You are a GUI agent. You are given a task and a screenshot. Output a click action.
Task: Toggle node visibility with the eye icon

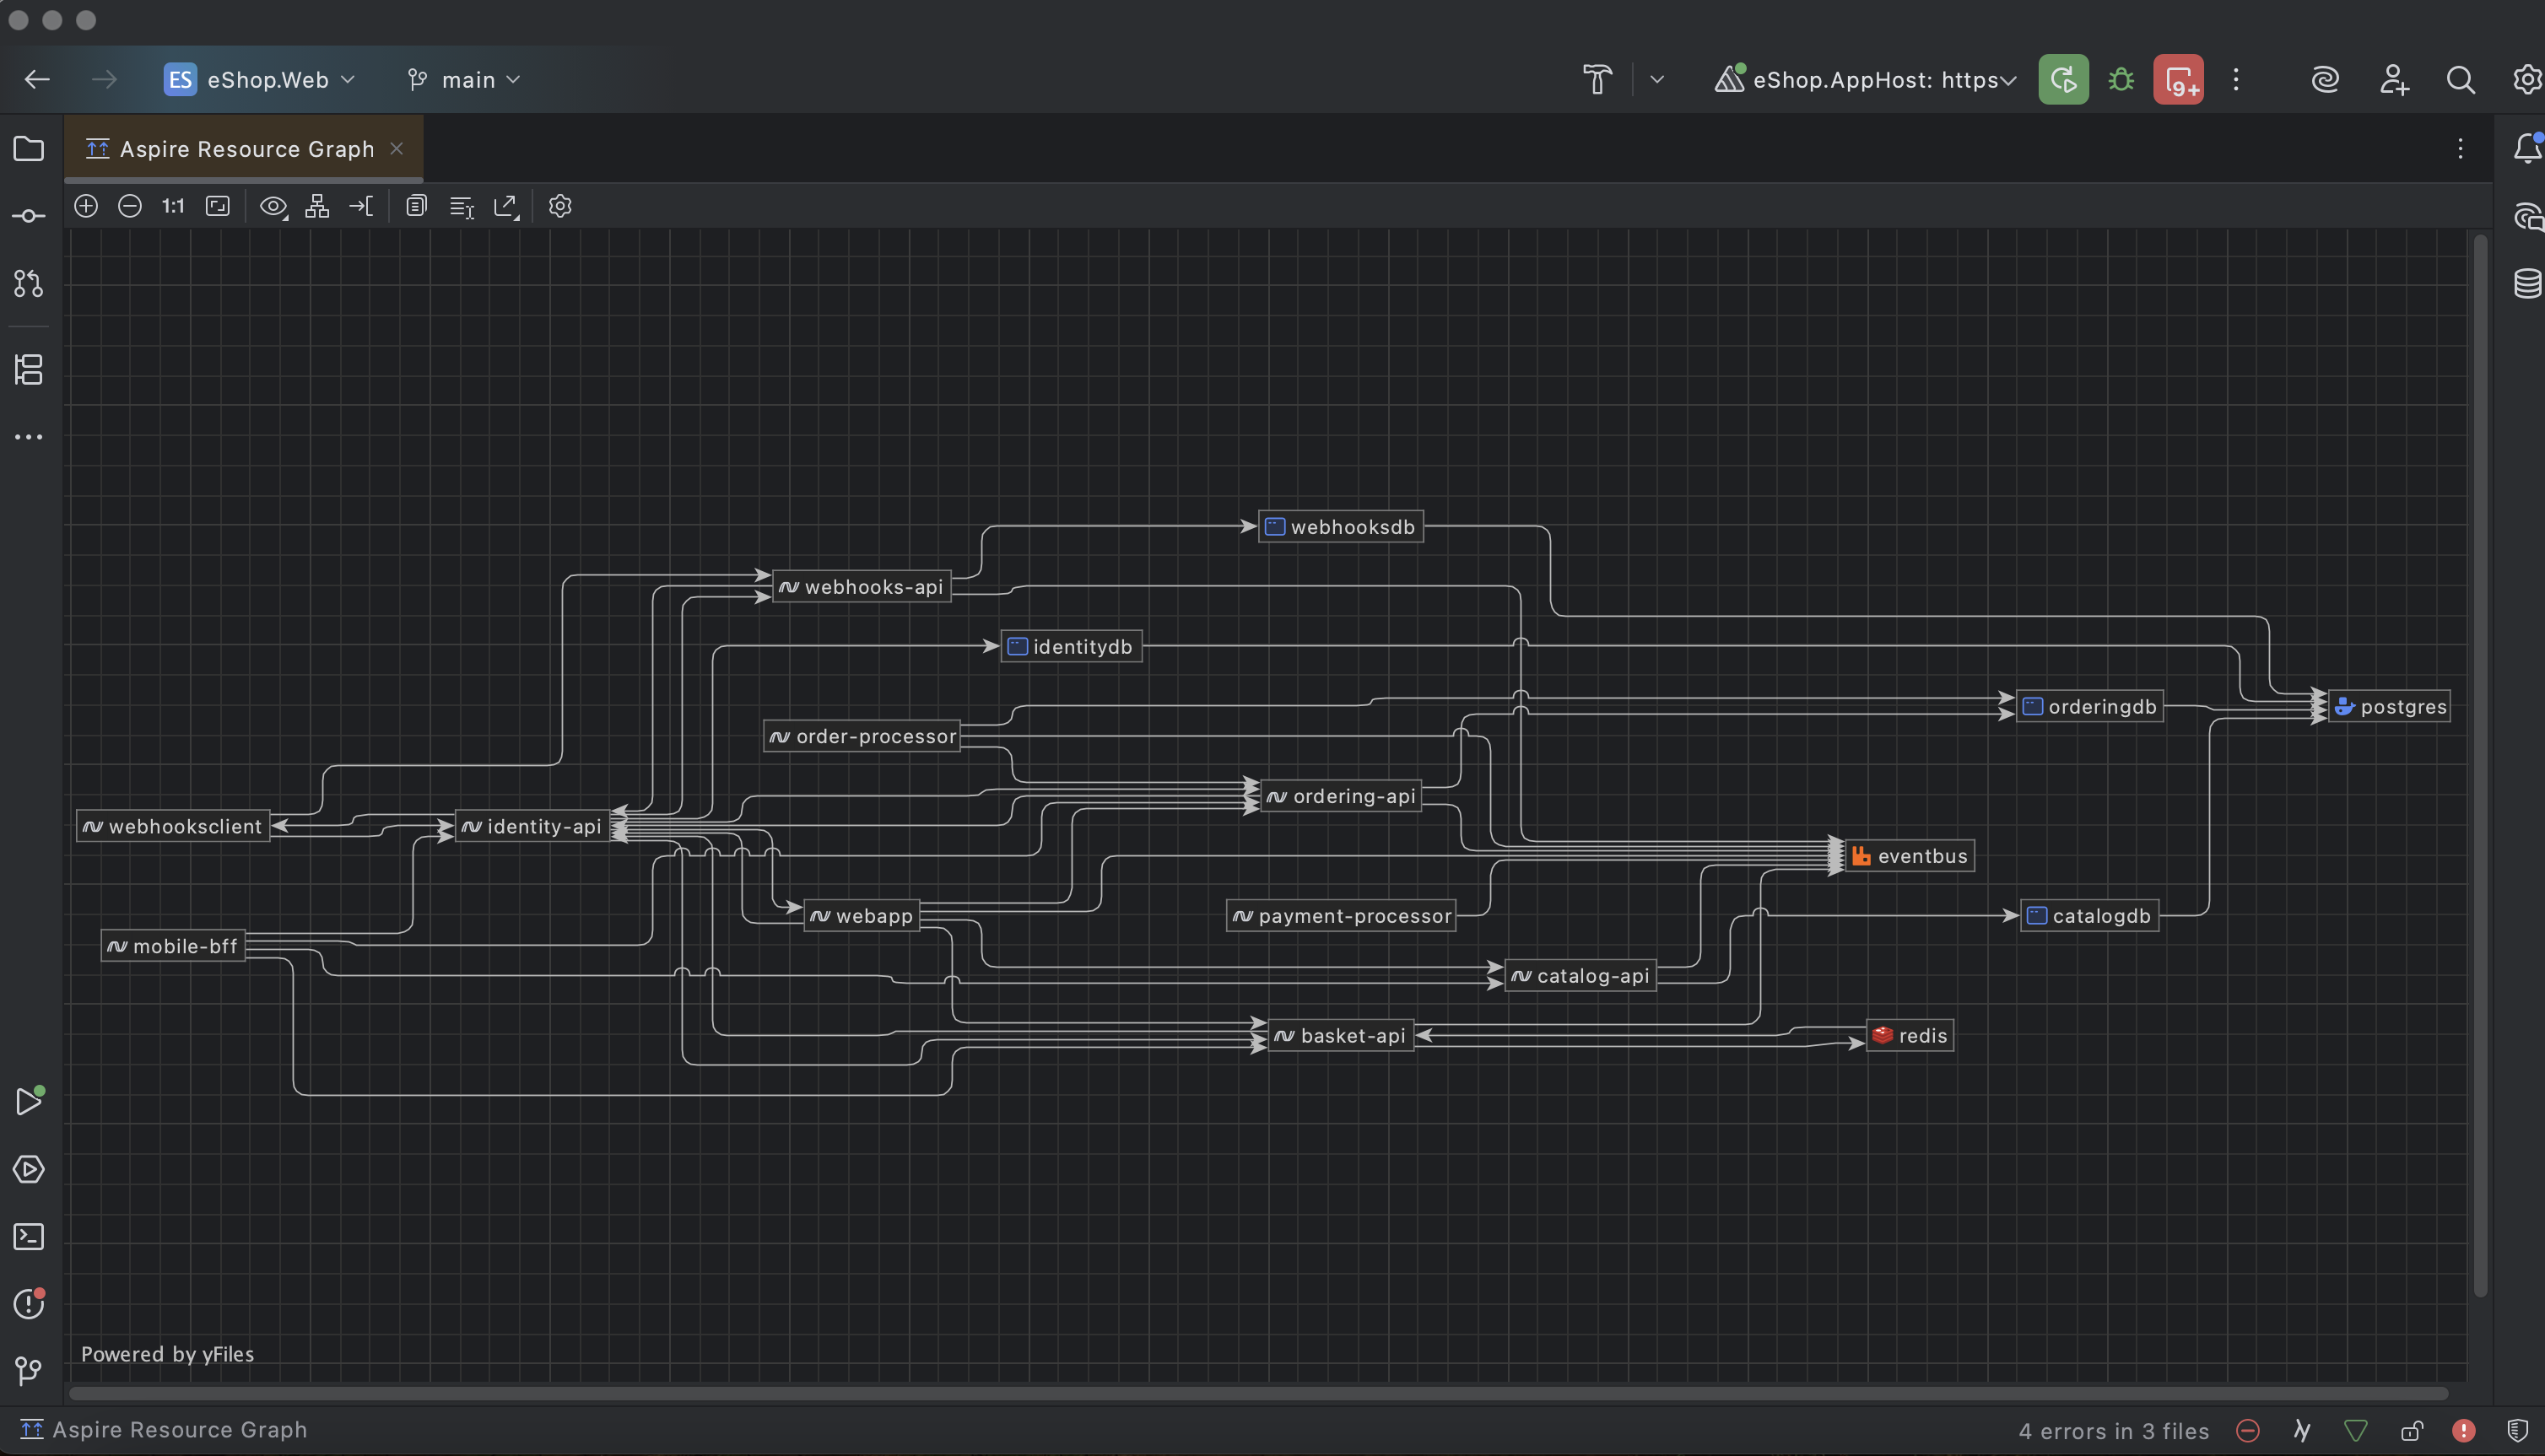[272, 206]
